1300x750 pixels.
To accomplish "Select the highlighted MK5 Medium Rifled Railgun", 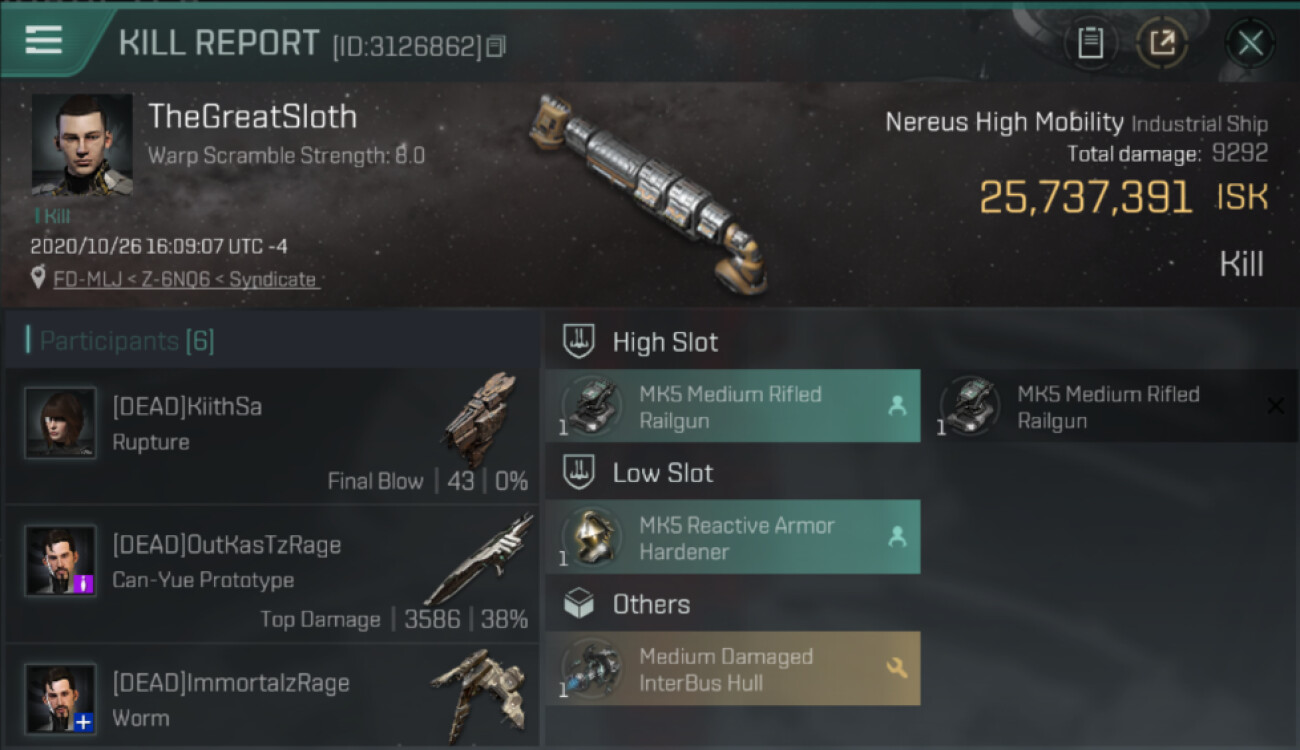I will pos(733,406).
